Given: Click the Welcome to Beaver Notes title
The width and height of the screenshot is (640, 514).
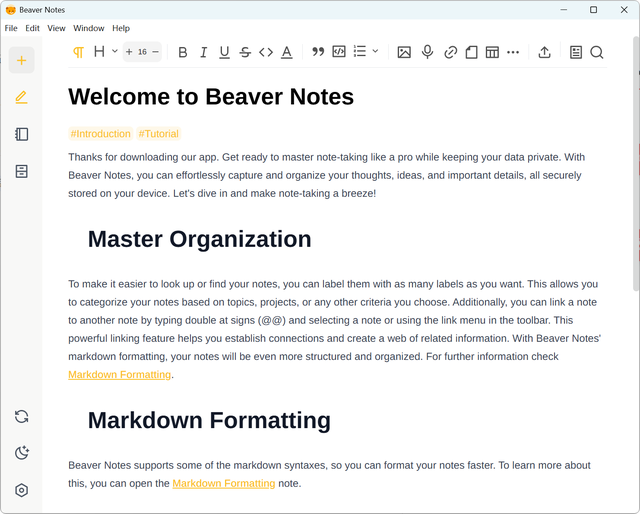Looking at the screenshot, I should [211, 97].
